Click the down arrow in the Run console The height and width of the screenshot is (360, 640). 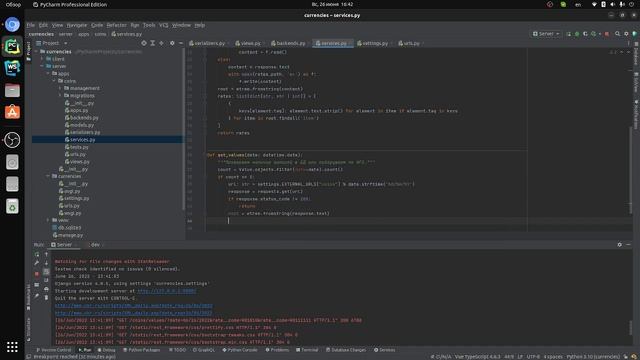point(46,263)
